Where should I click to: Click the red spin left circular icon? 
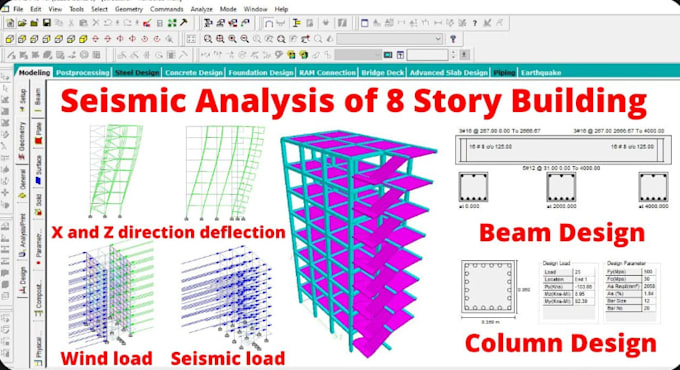(144, 39)
